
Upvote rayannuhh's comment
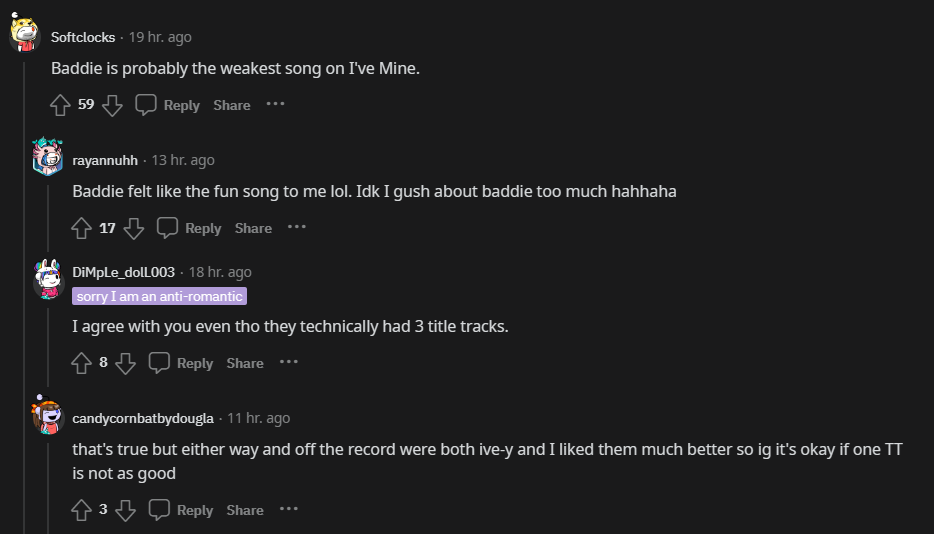(x=82, y=228)
